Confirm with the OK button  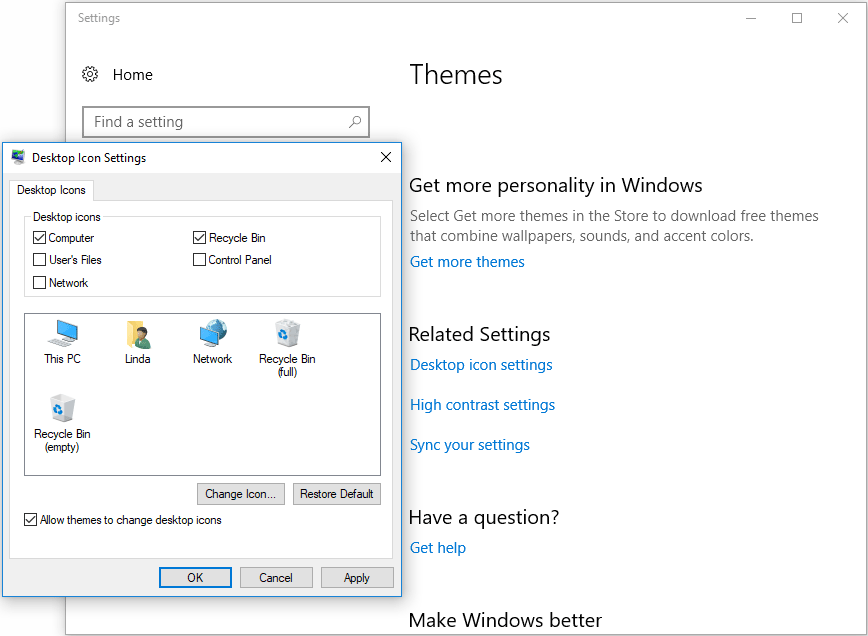[195, 577]
